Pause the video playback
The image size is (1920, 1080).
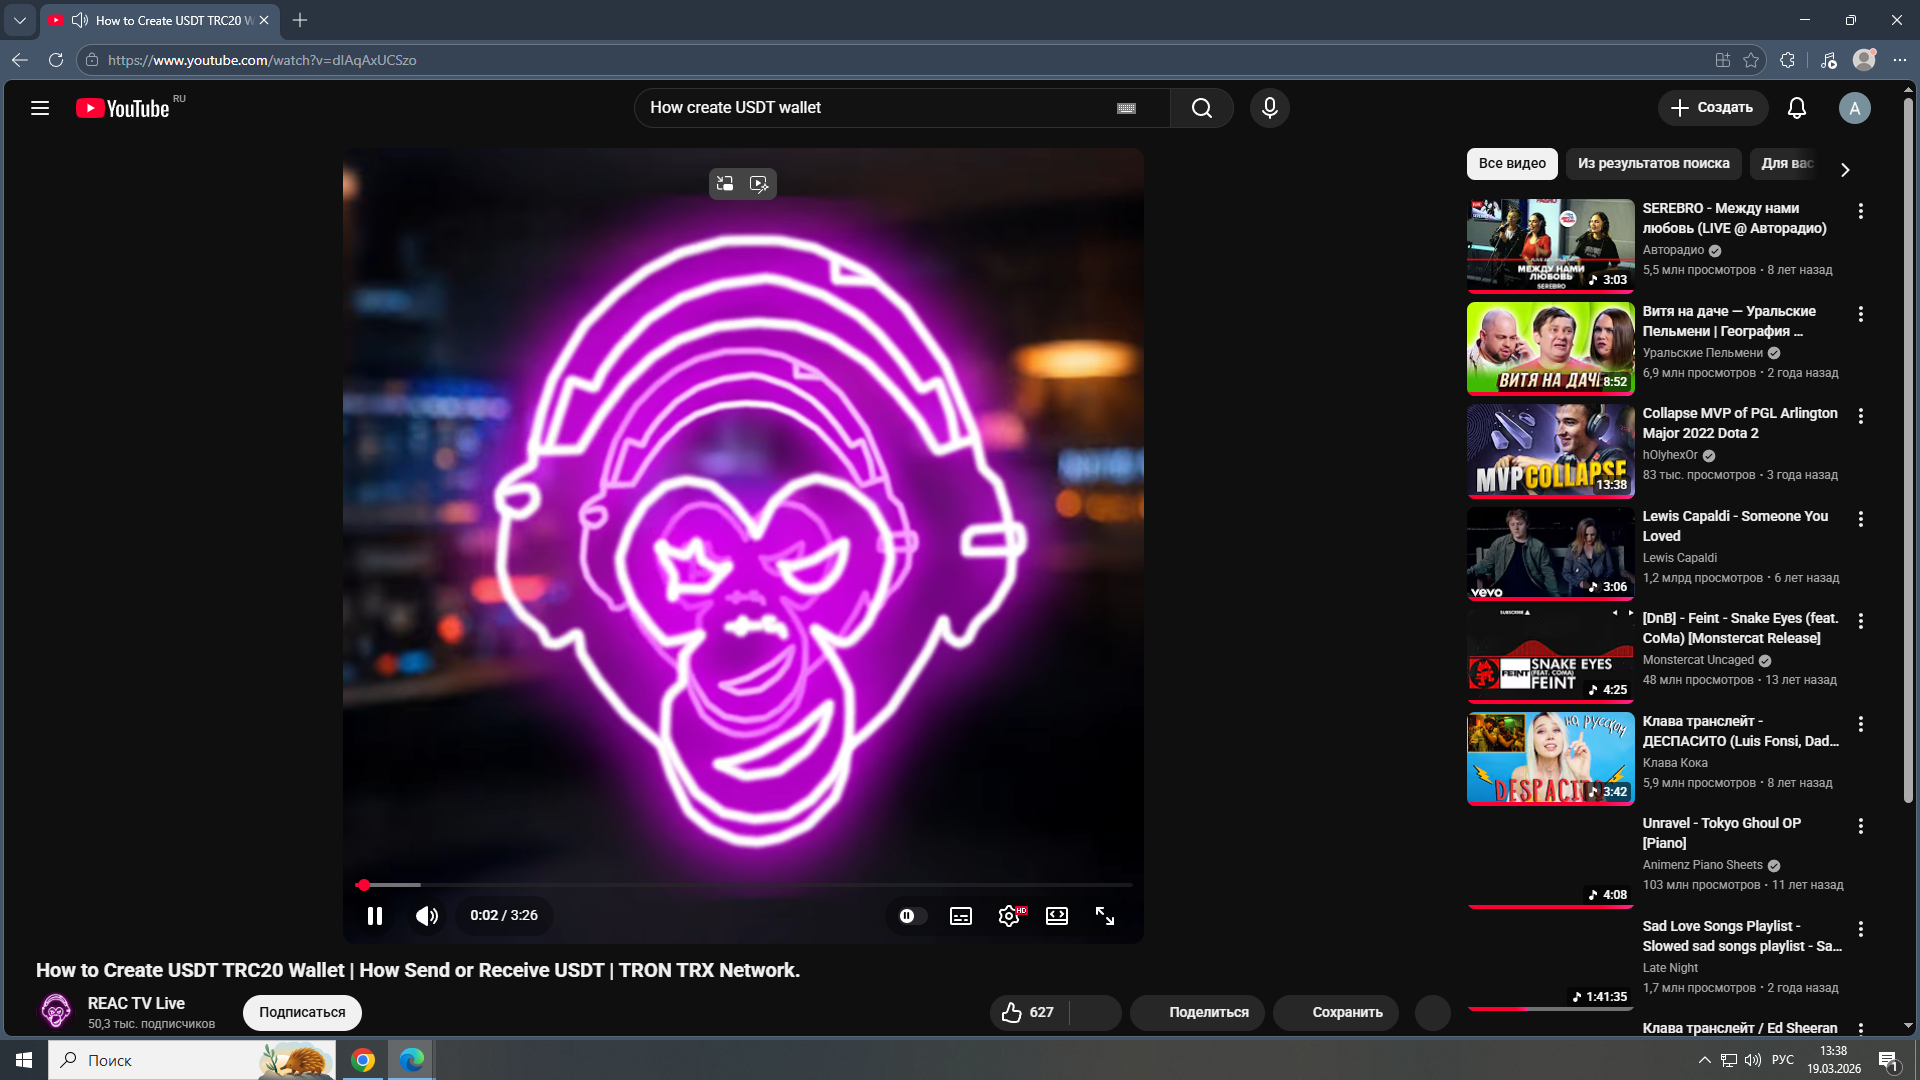(x=375, y=916)
